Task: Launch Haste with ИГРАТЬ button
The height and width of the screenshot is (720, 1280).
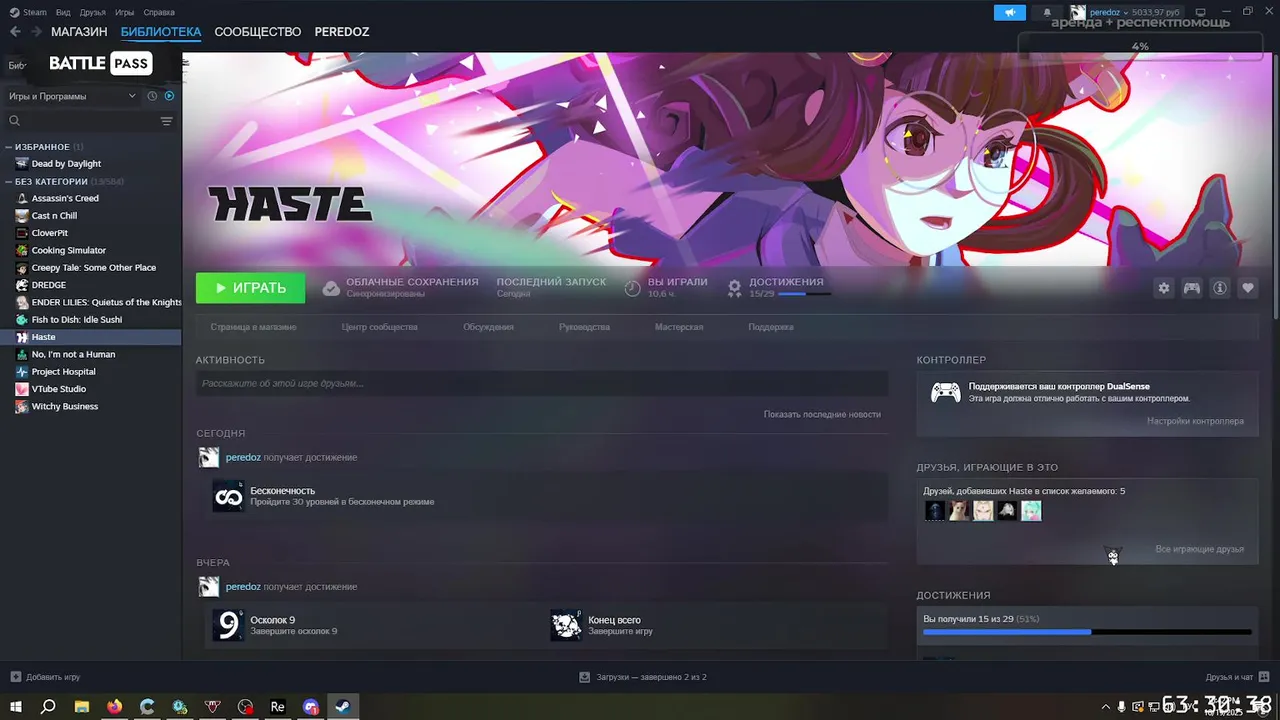Action: tap(250, 288)
